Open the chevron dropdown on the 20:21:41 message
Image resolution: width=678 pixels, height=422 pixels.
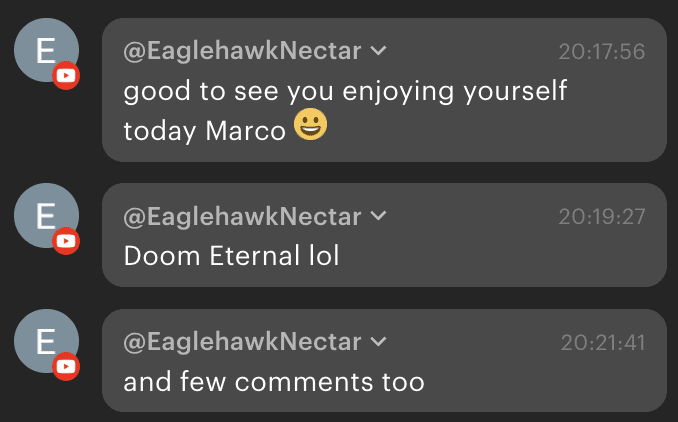coord(379,342)
